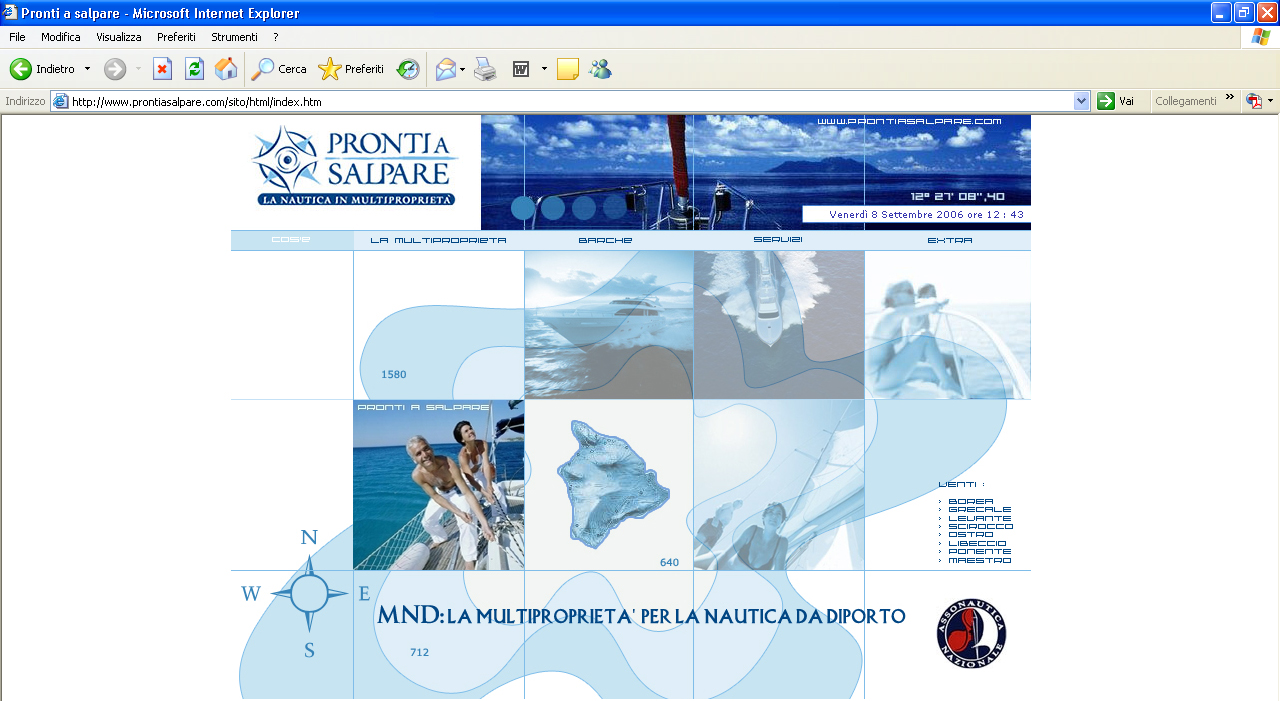Click the Adobe PDF toolbar icon
This screenshot has height=701, width=1280.
tap(1254, 101)
